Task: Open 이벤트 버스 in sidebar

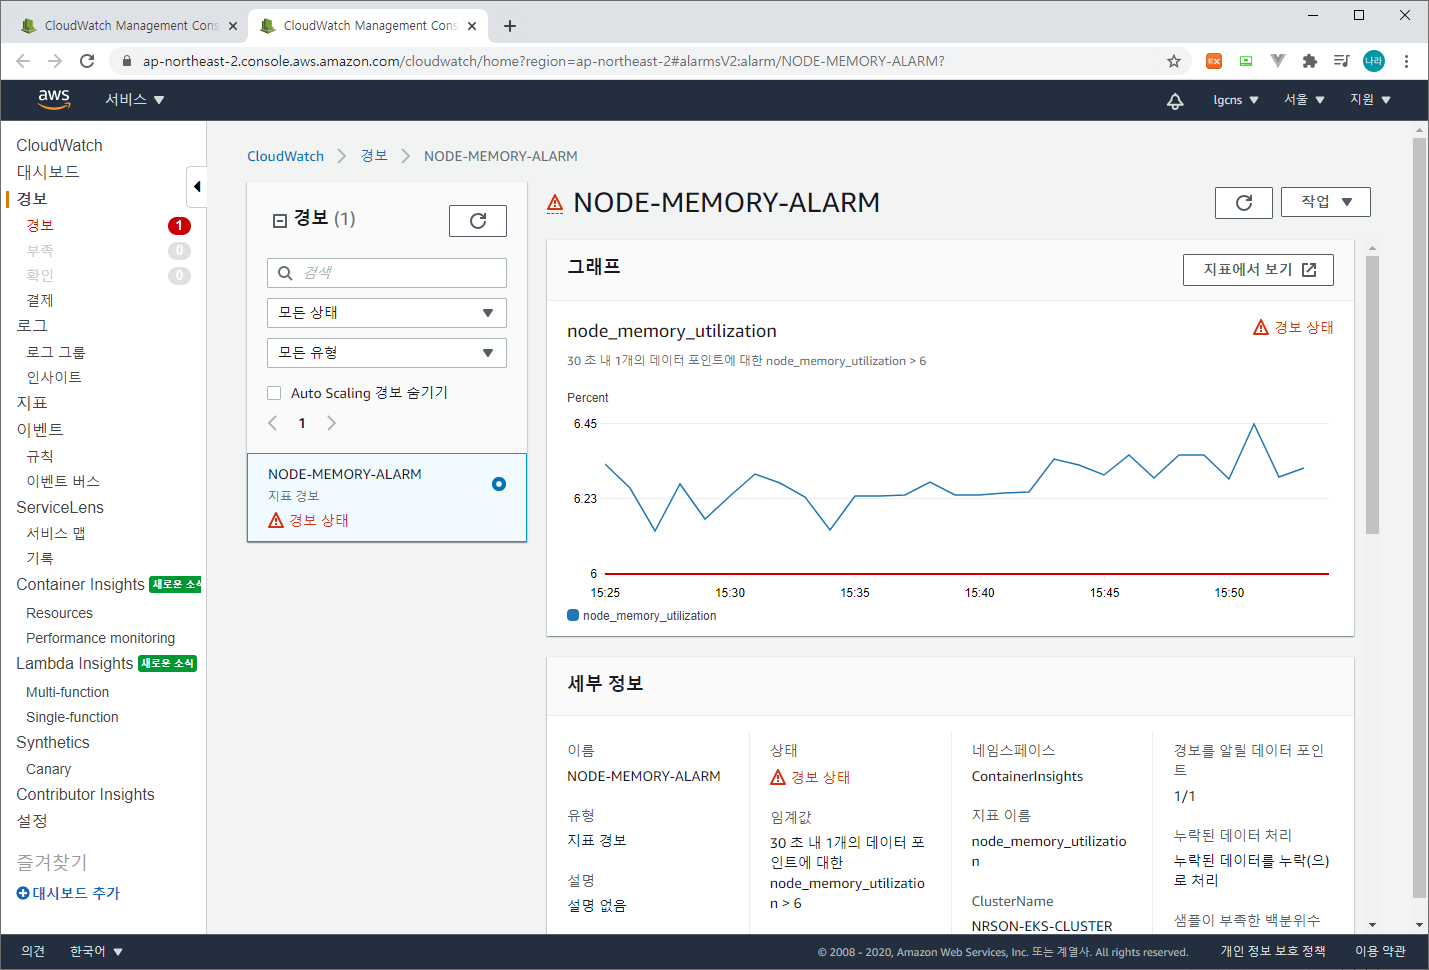Action: [x=63, y=481]
